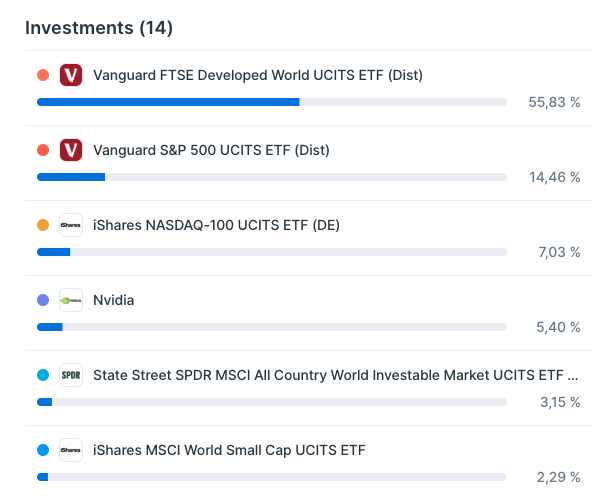Select the blue dot for iShares MSCI World Small Cap
Screen dimensions: 614x498
43,450
